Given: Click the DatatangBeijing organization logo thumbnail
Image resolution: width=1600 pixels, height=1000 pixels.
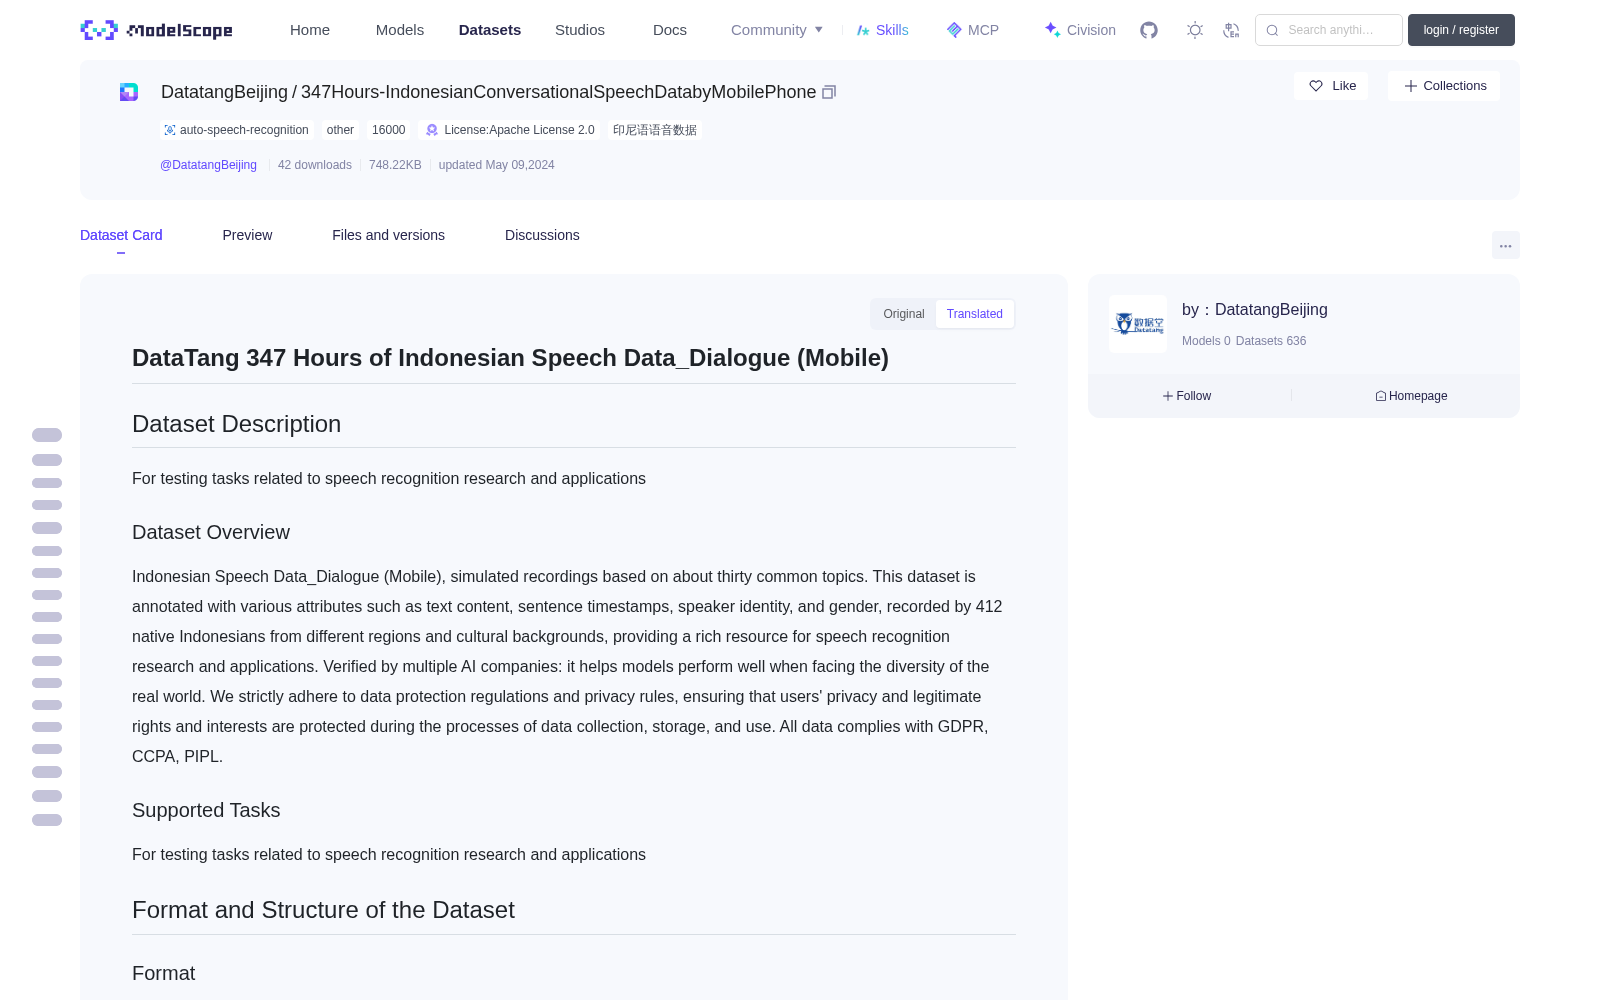Looking at the screenshot, I should tap(1138, 324).
